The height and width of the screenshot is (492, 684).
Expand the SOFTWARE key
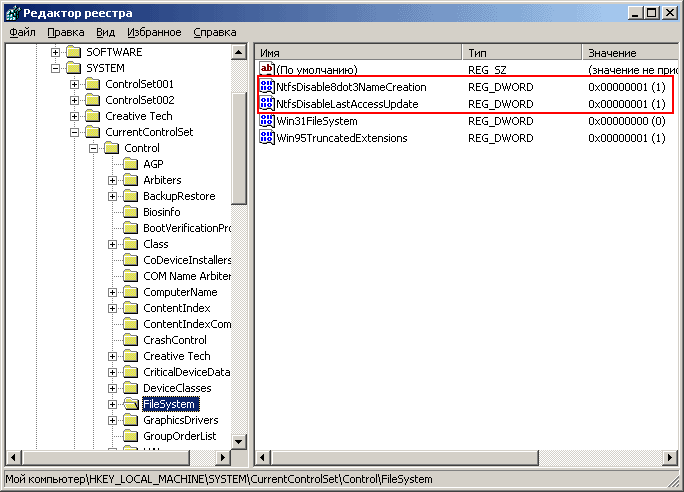click(55, 52)
